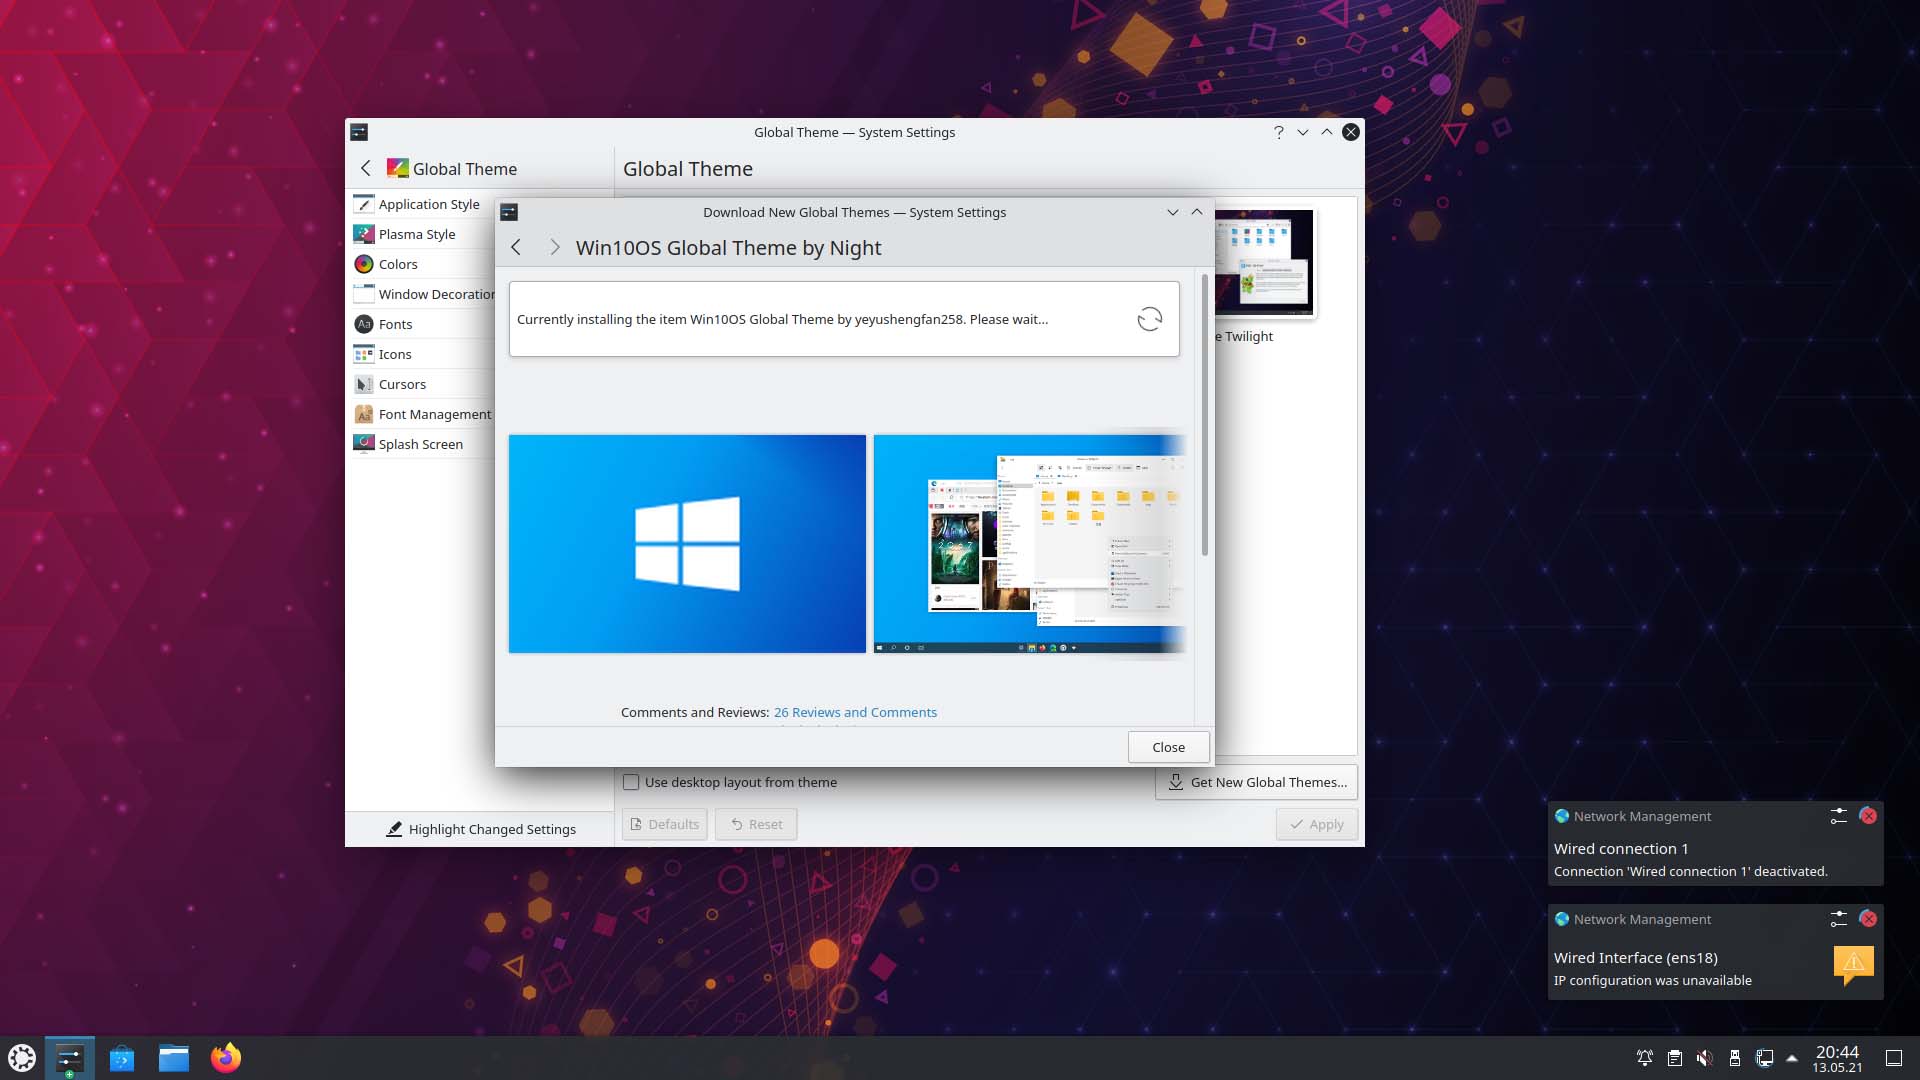Viewport: 1920px width, 1080px height.
Task: Toggle Highlight Changed Settings
Action: [x=480, y=829]
